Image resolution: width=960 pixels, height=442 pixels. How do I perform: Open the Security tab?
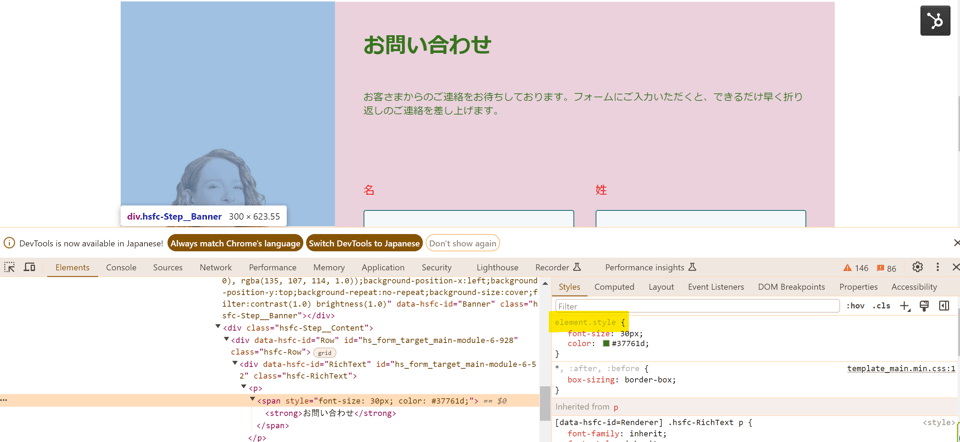pyautogui.click(x=437, y=268)
